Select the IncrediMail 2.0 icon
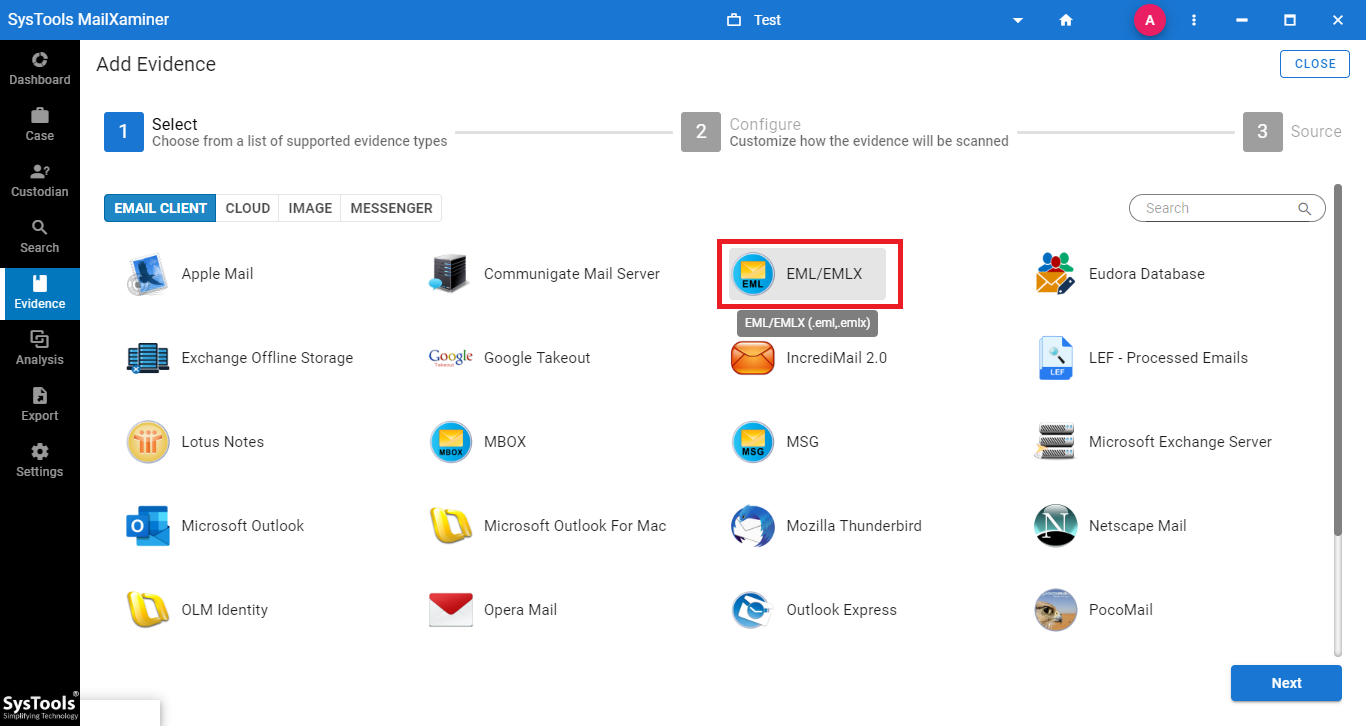1366x726 pixels. (753, 358)
